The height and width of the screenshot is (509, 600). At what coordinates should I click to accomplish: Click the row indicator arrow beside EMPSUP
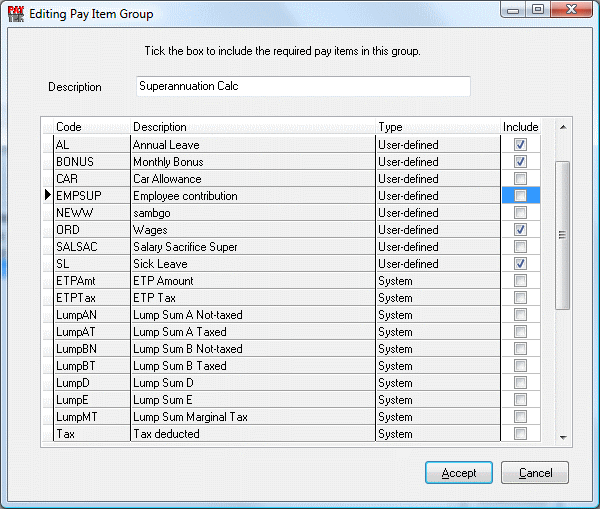[48, 195]
